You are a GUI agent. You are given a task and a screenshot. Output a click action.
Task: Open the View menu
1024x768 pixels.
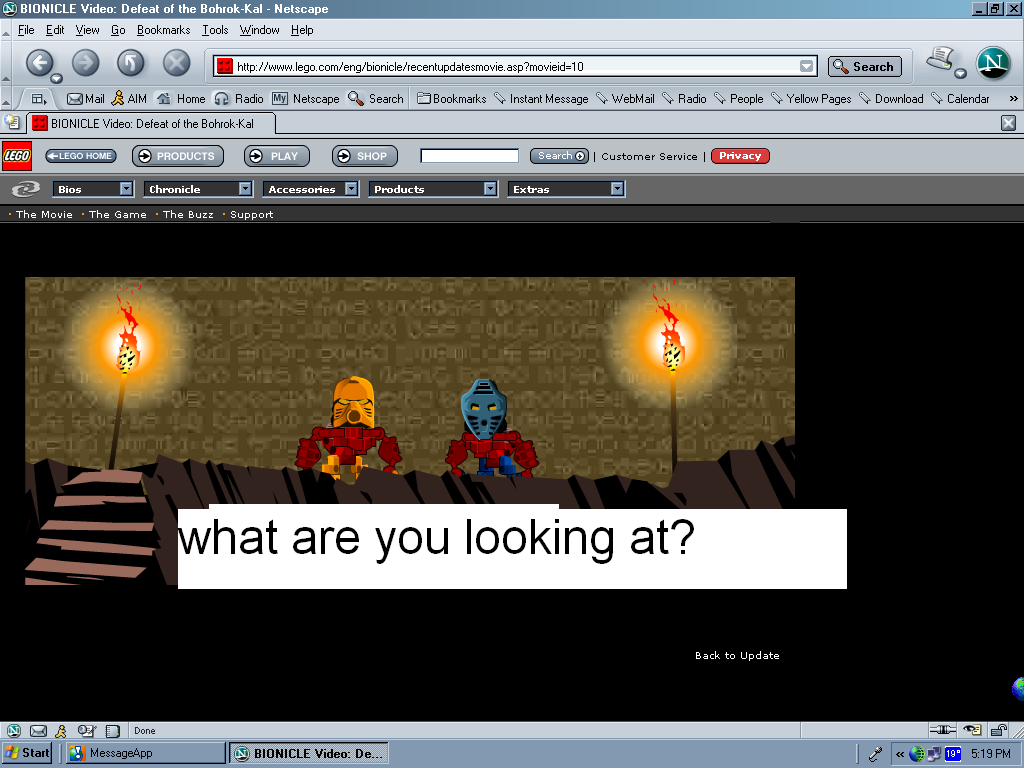coord(87,30)
